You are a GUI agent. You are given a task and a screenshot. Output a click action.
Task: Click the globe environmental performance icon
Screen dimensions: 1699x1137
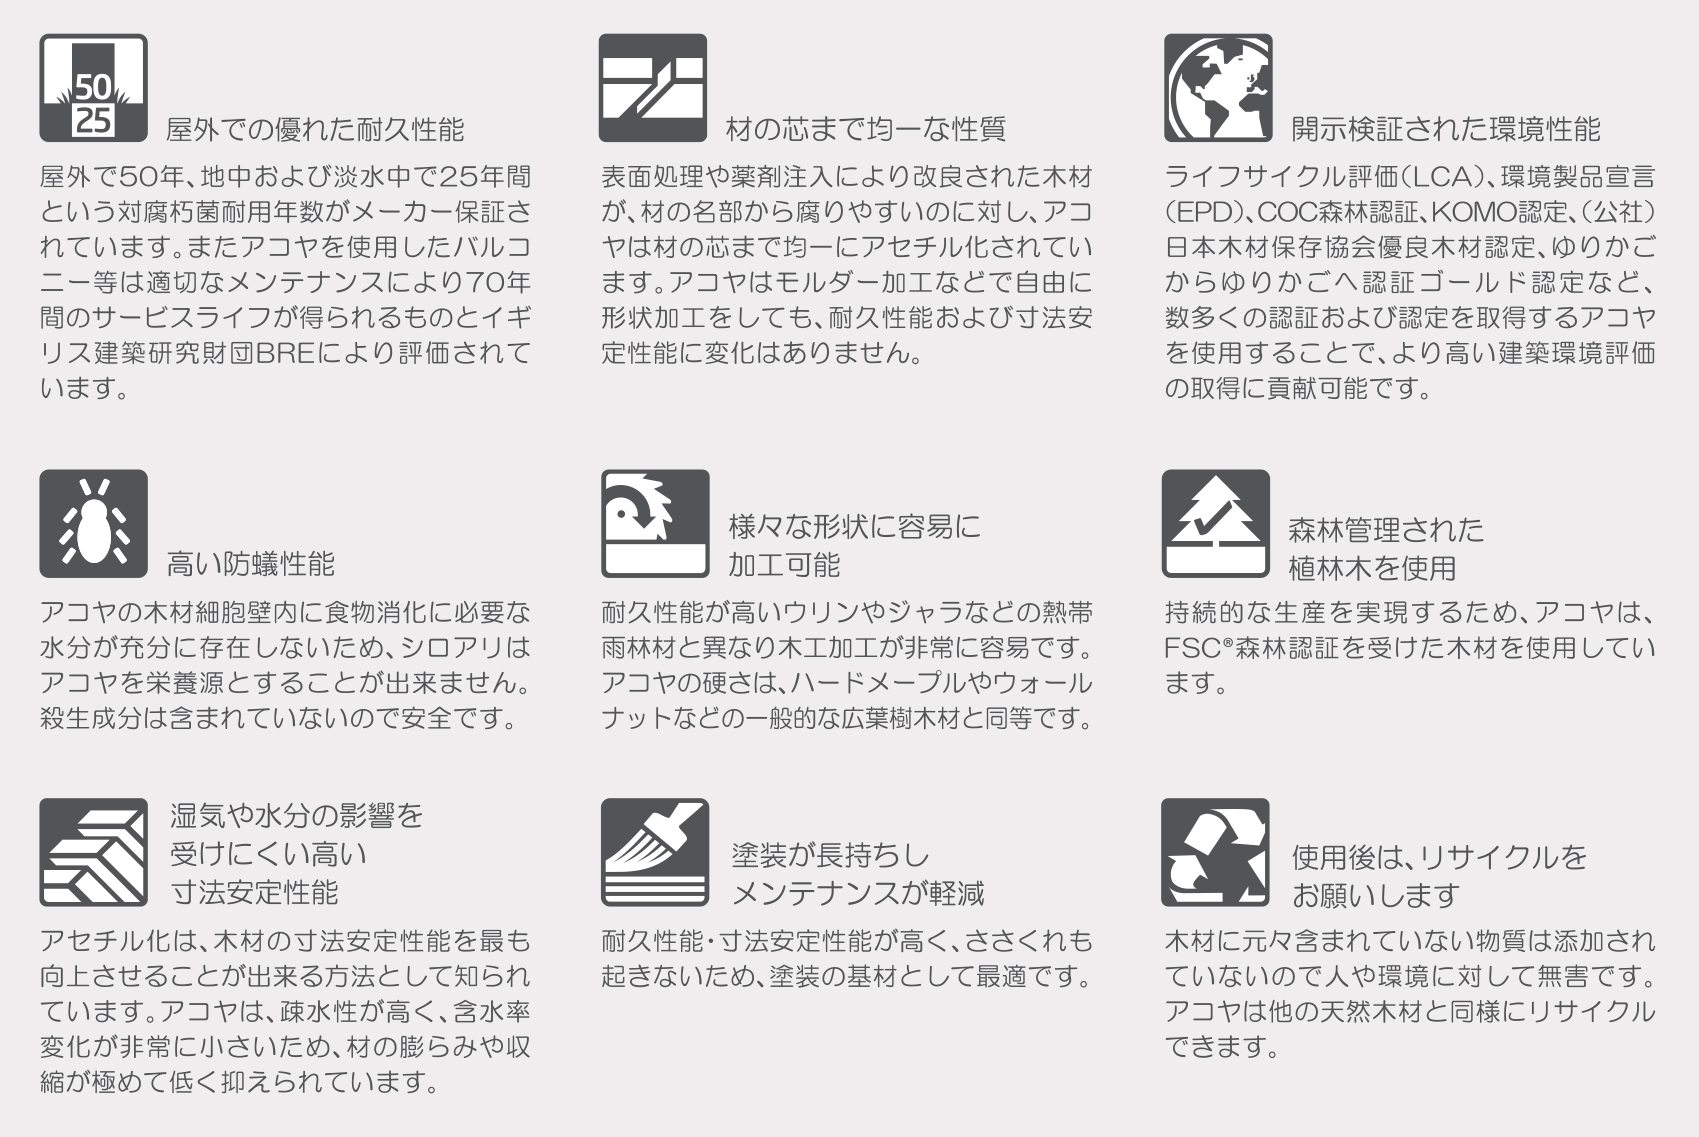point(1218,88)
